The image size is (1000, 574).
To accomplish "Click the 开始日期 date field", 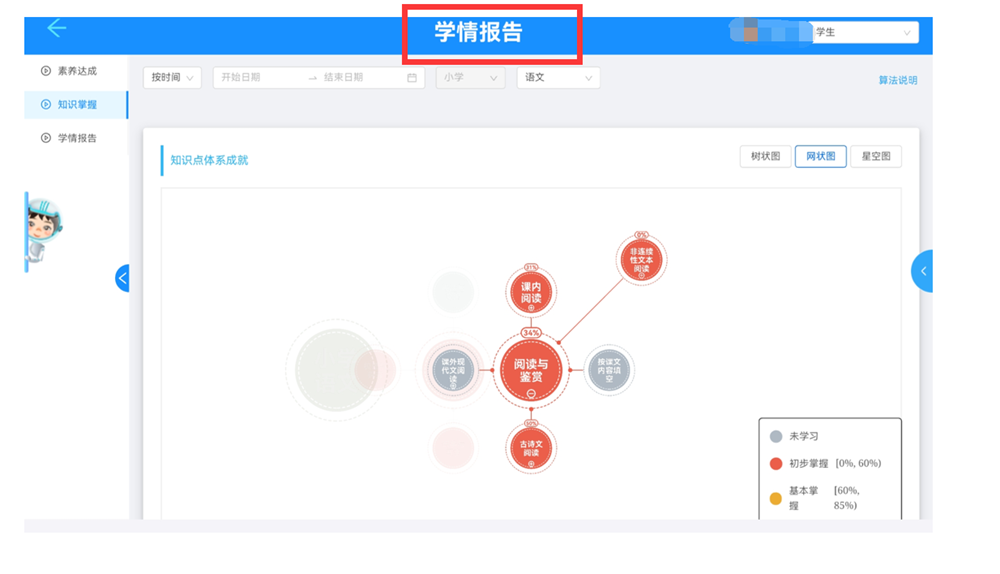I will tap(241, 77).
